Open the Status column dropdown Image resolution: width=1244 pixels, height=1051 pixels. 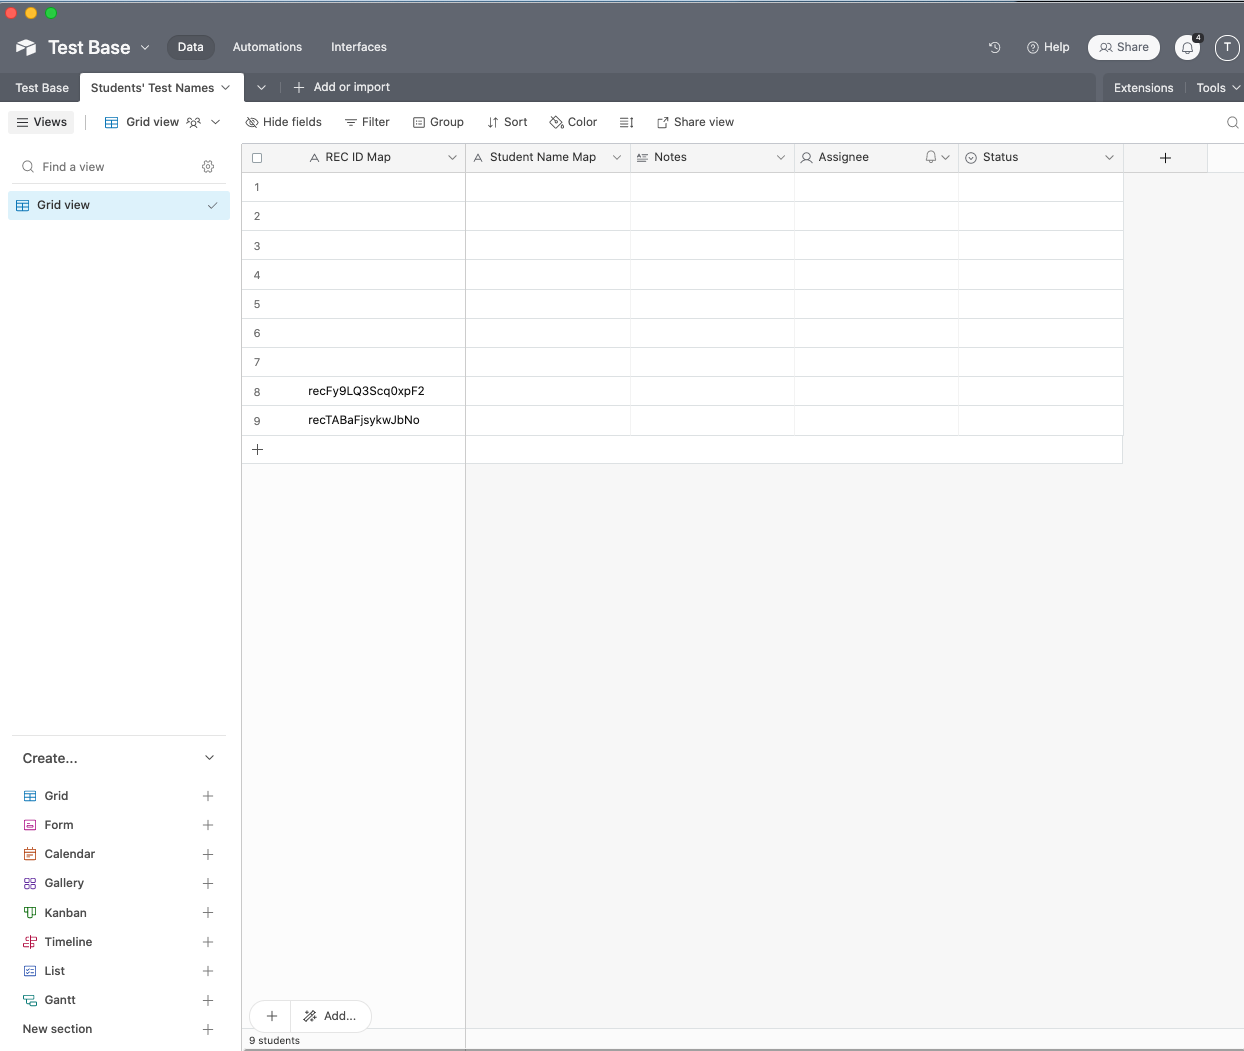click(x=1109, y=157)
